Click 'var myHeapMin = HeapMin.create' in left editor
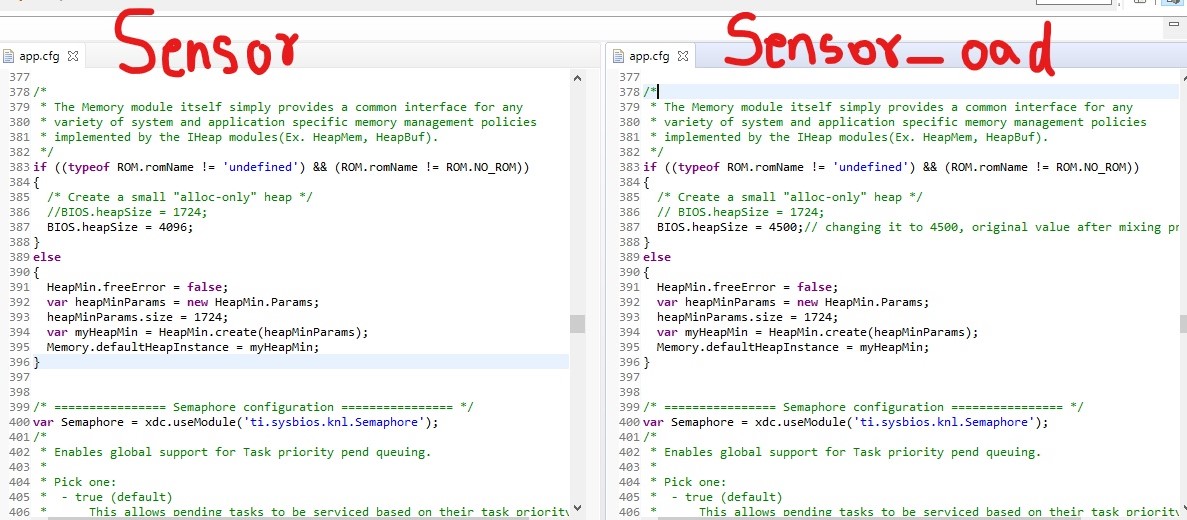 207,332
